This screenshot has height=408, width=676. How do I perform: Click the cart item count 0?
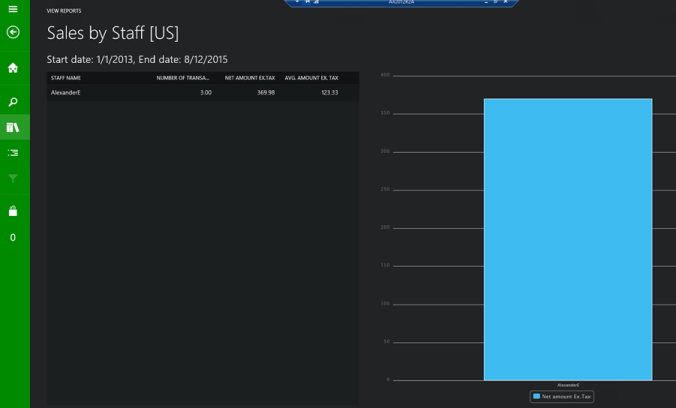point(13,238)
